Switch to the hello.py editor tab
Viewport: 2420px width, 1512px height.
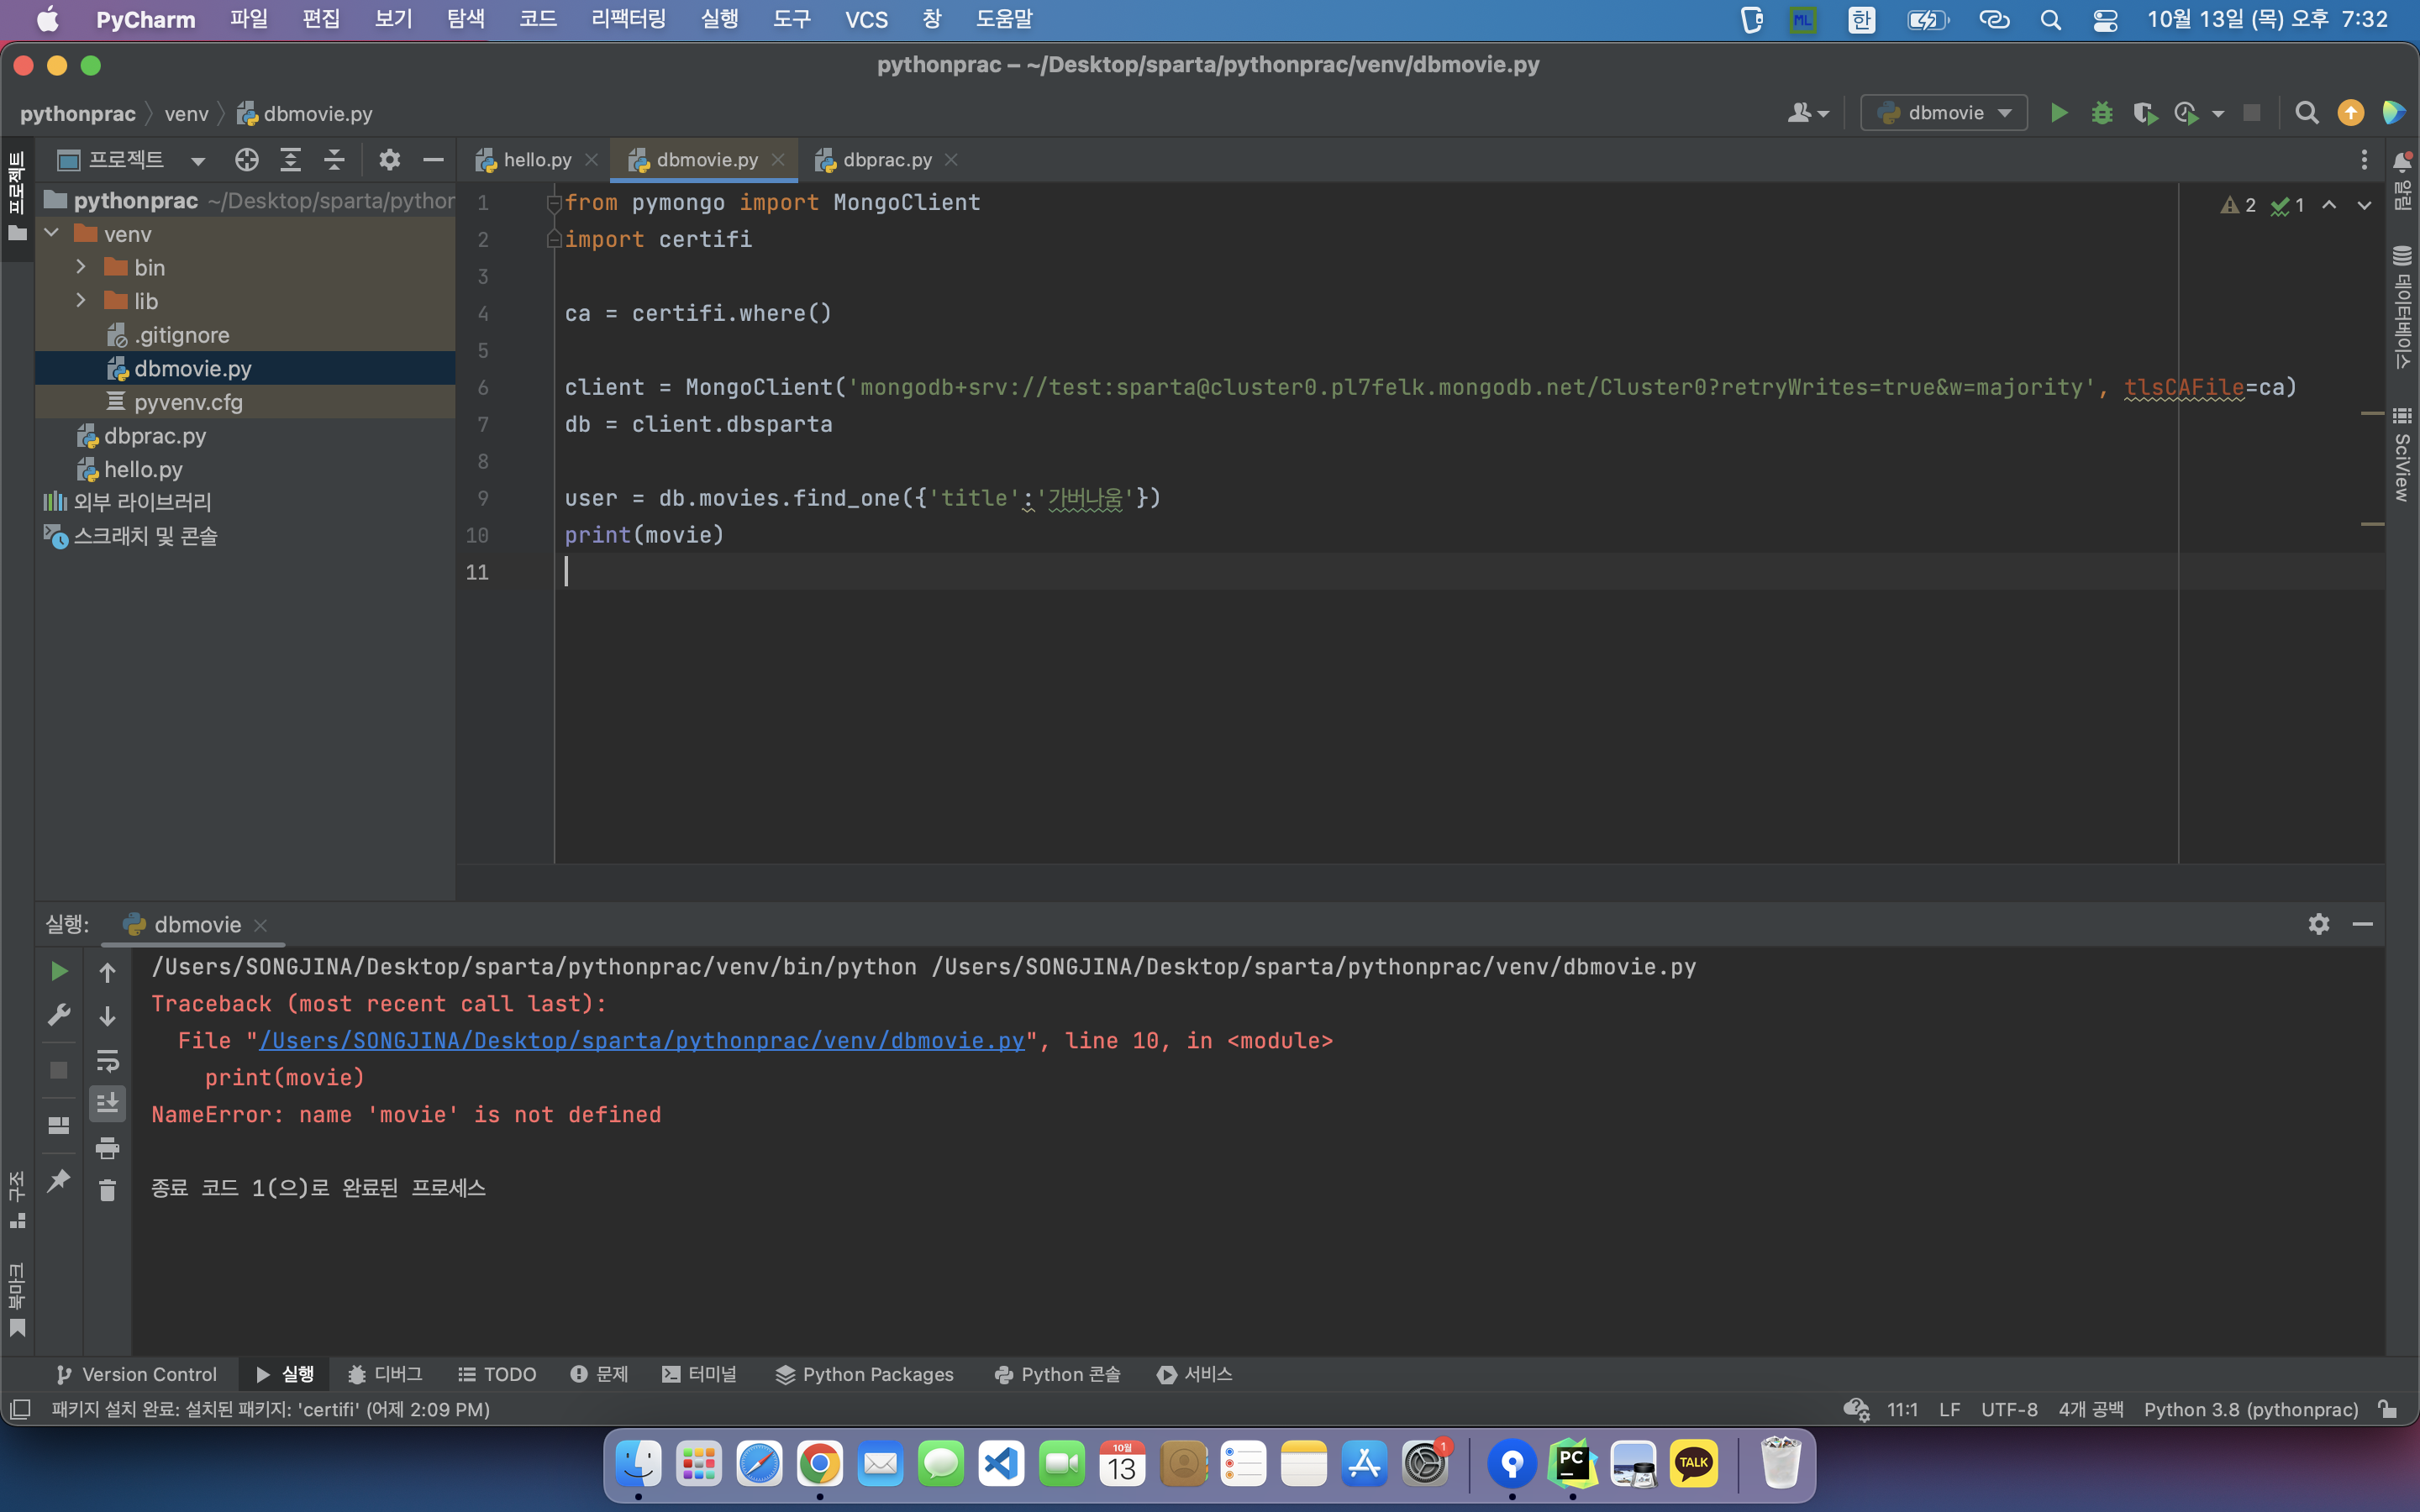pos(536,160)
